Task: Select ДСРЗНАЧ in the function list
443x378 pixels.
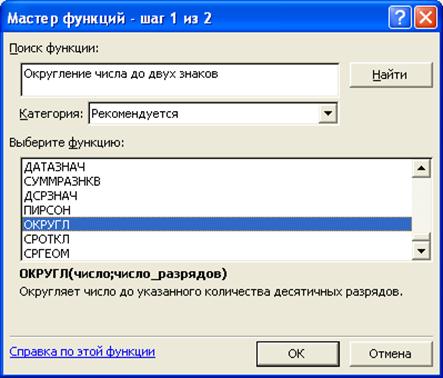Action: [217, 196]
